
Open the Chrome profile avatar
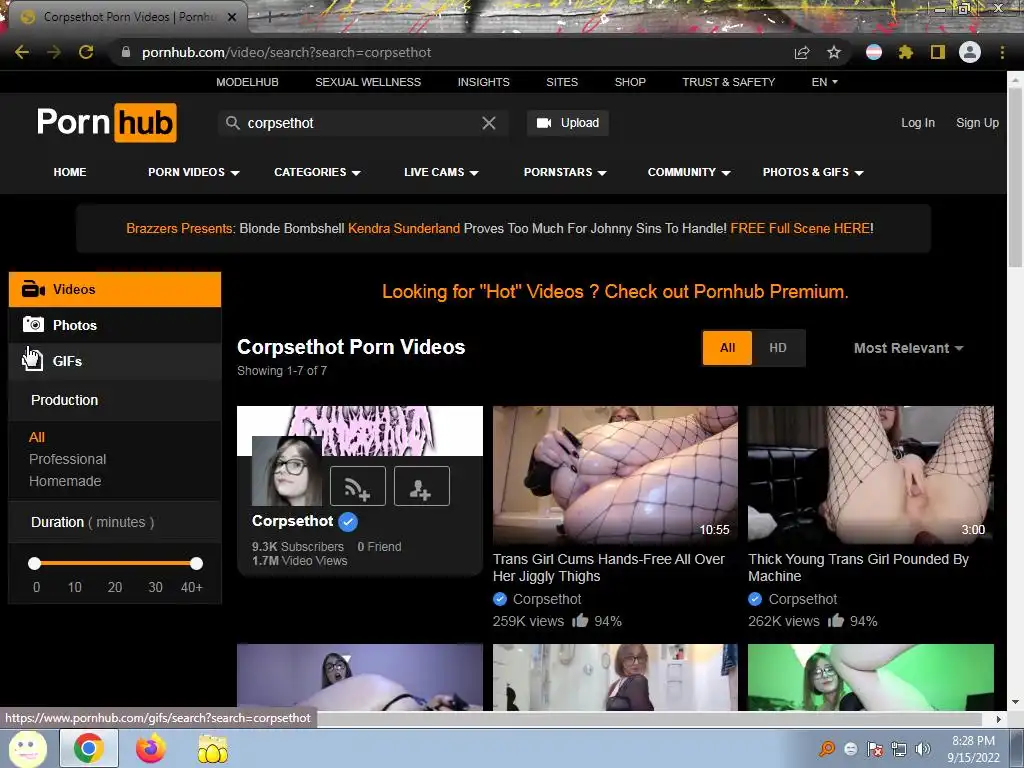(970, 52)
